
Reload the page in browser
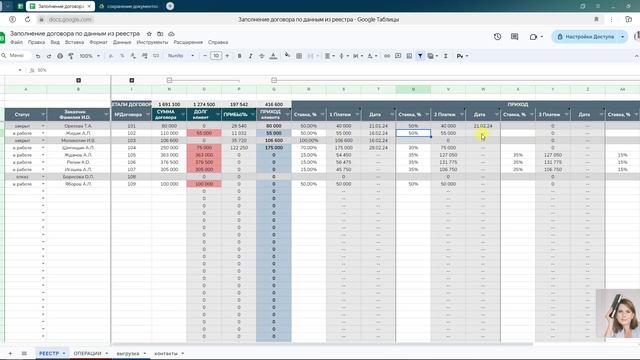27,20
